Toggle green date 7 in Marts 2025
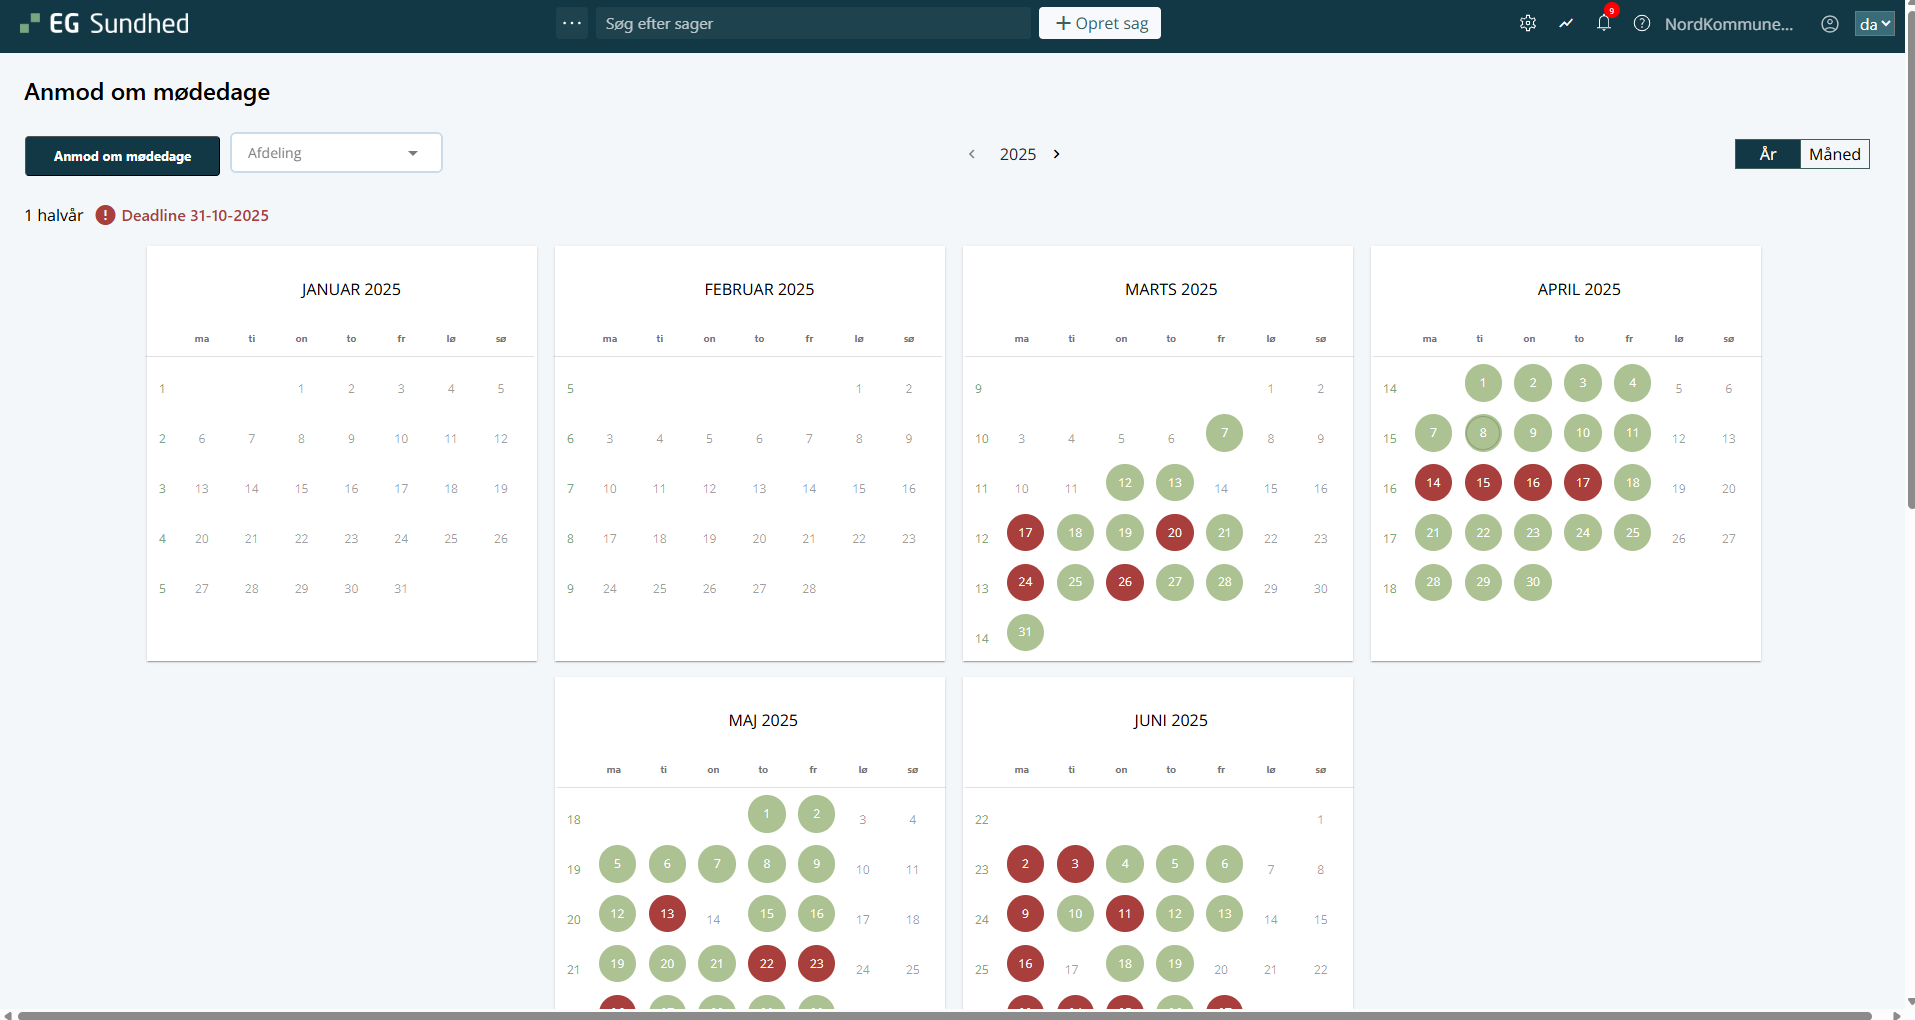1915x1020 pixels. [1224, 433]
